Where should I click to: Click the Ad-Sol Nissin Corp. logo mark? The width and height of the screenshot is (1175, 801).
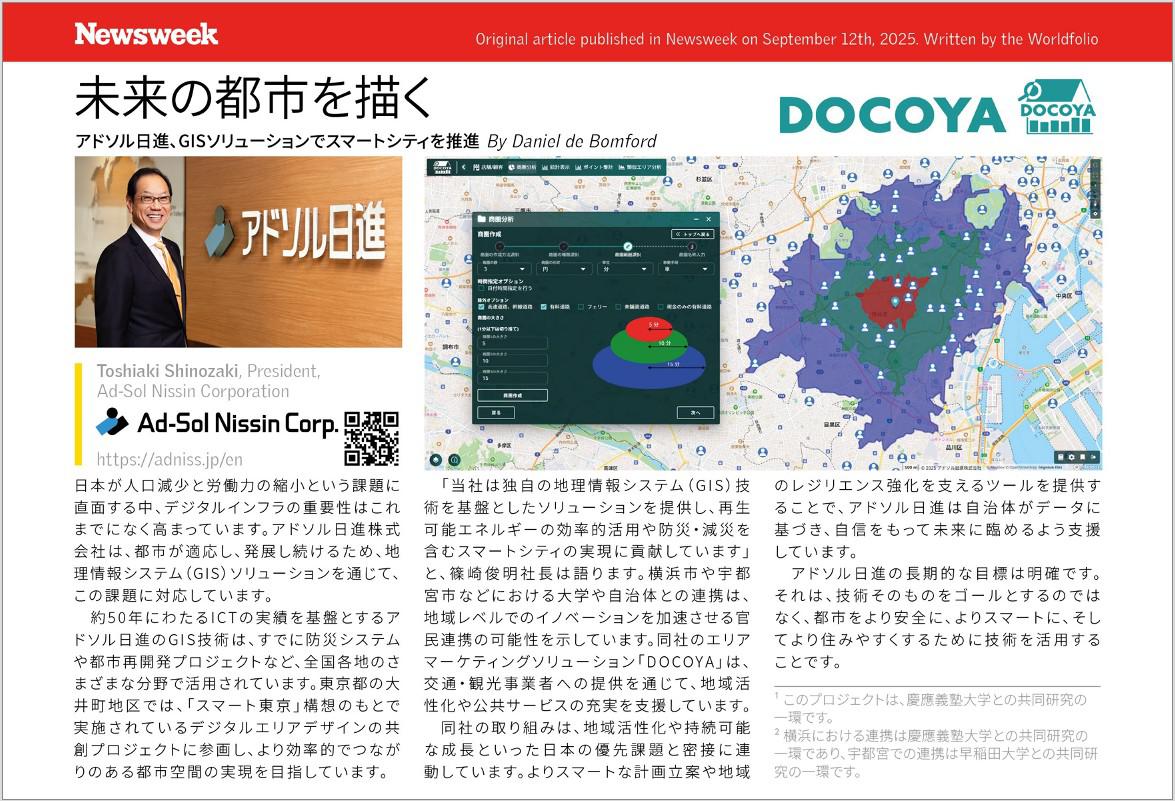point(112,423)
